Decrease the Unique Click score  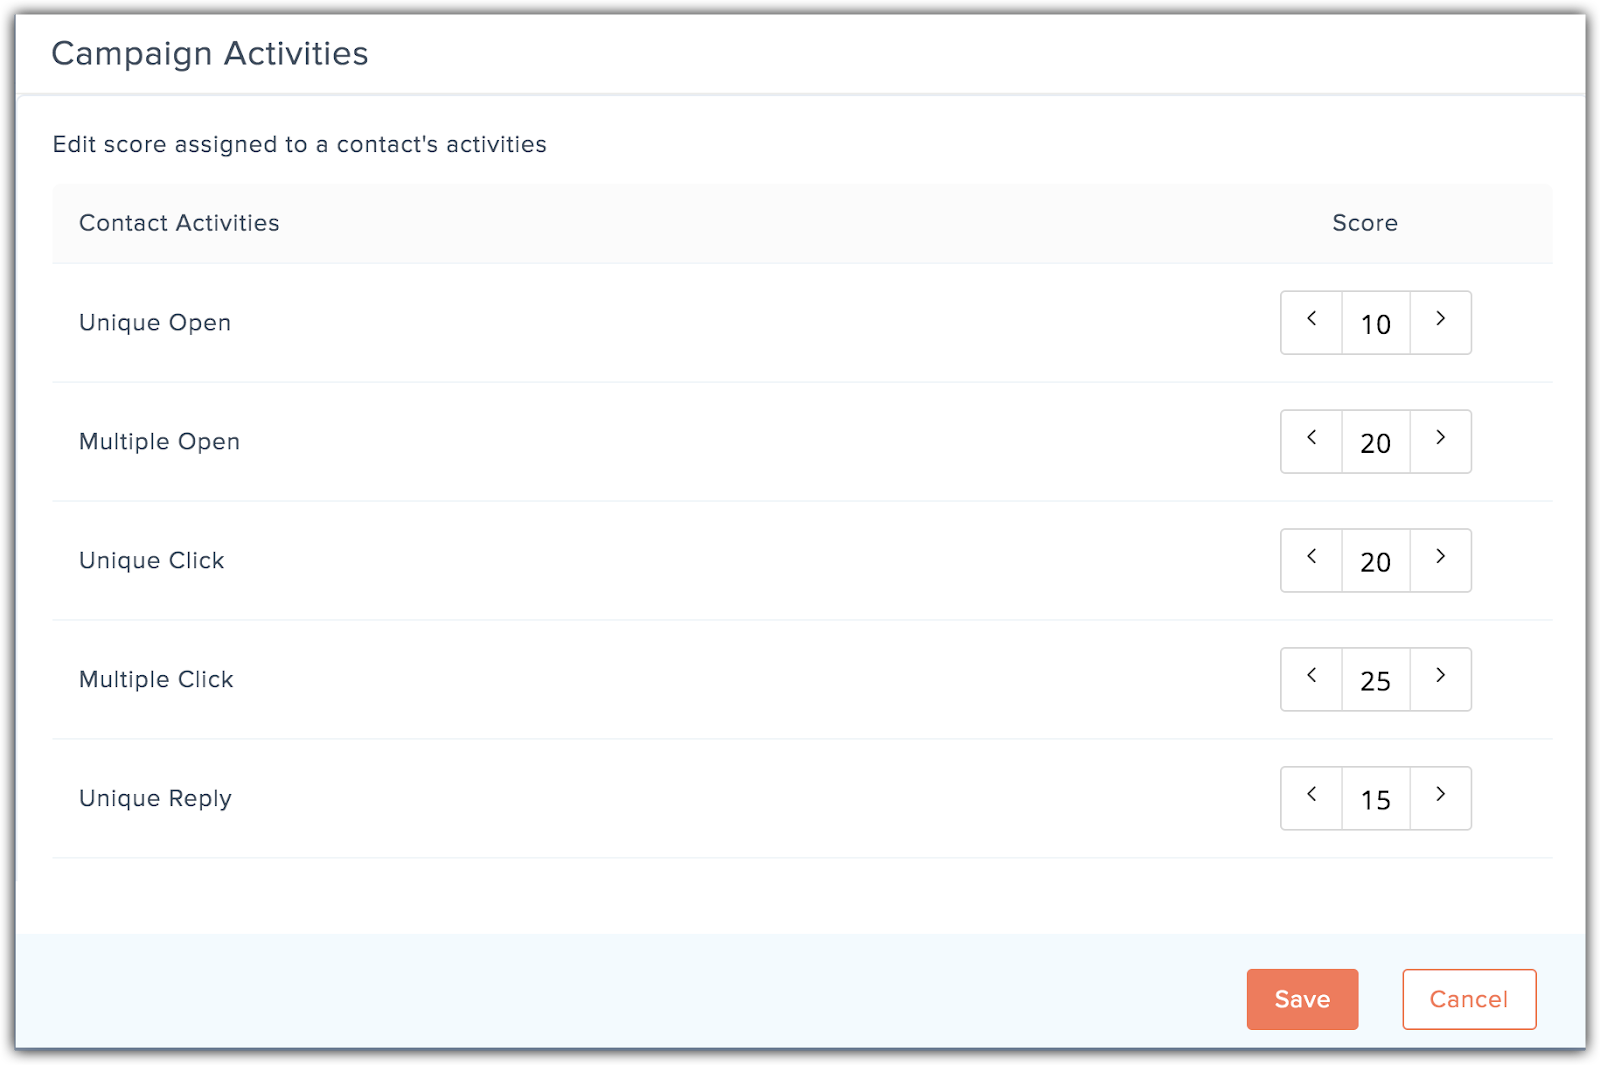click(1311, 560)
